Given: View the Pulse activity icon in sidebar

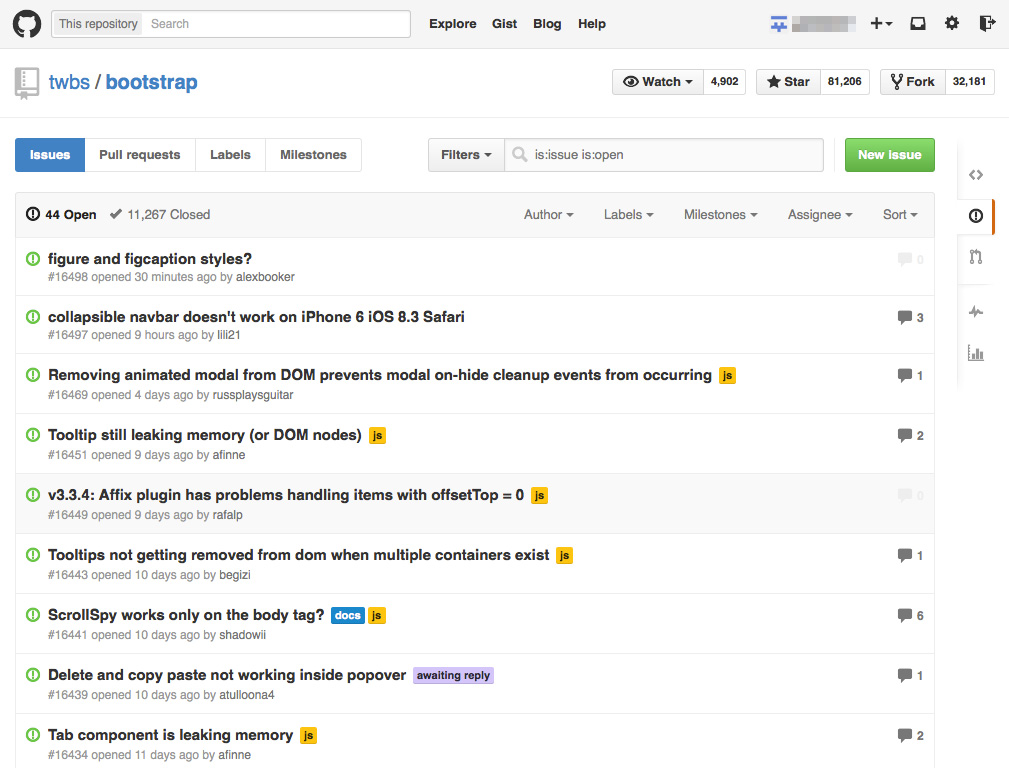Looking at the screenshot, I should [975, 311].
